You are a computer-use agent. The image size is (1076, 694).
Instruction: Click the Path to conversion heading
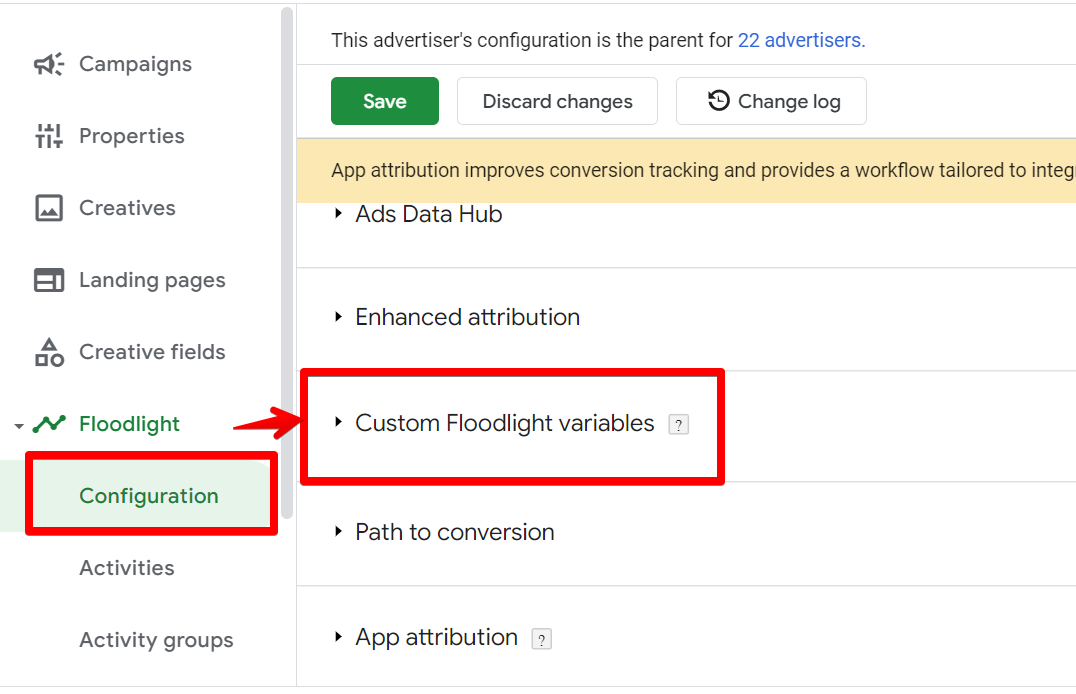(x=454, y=532)
